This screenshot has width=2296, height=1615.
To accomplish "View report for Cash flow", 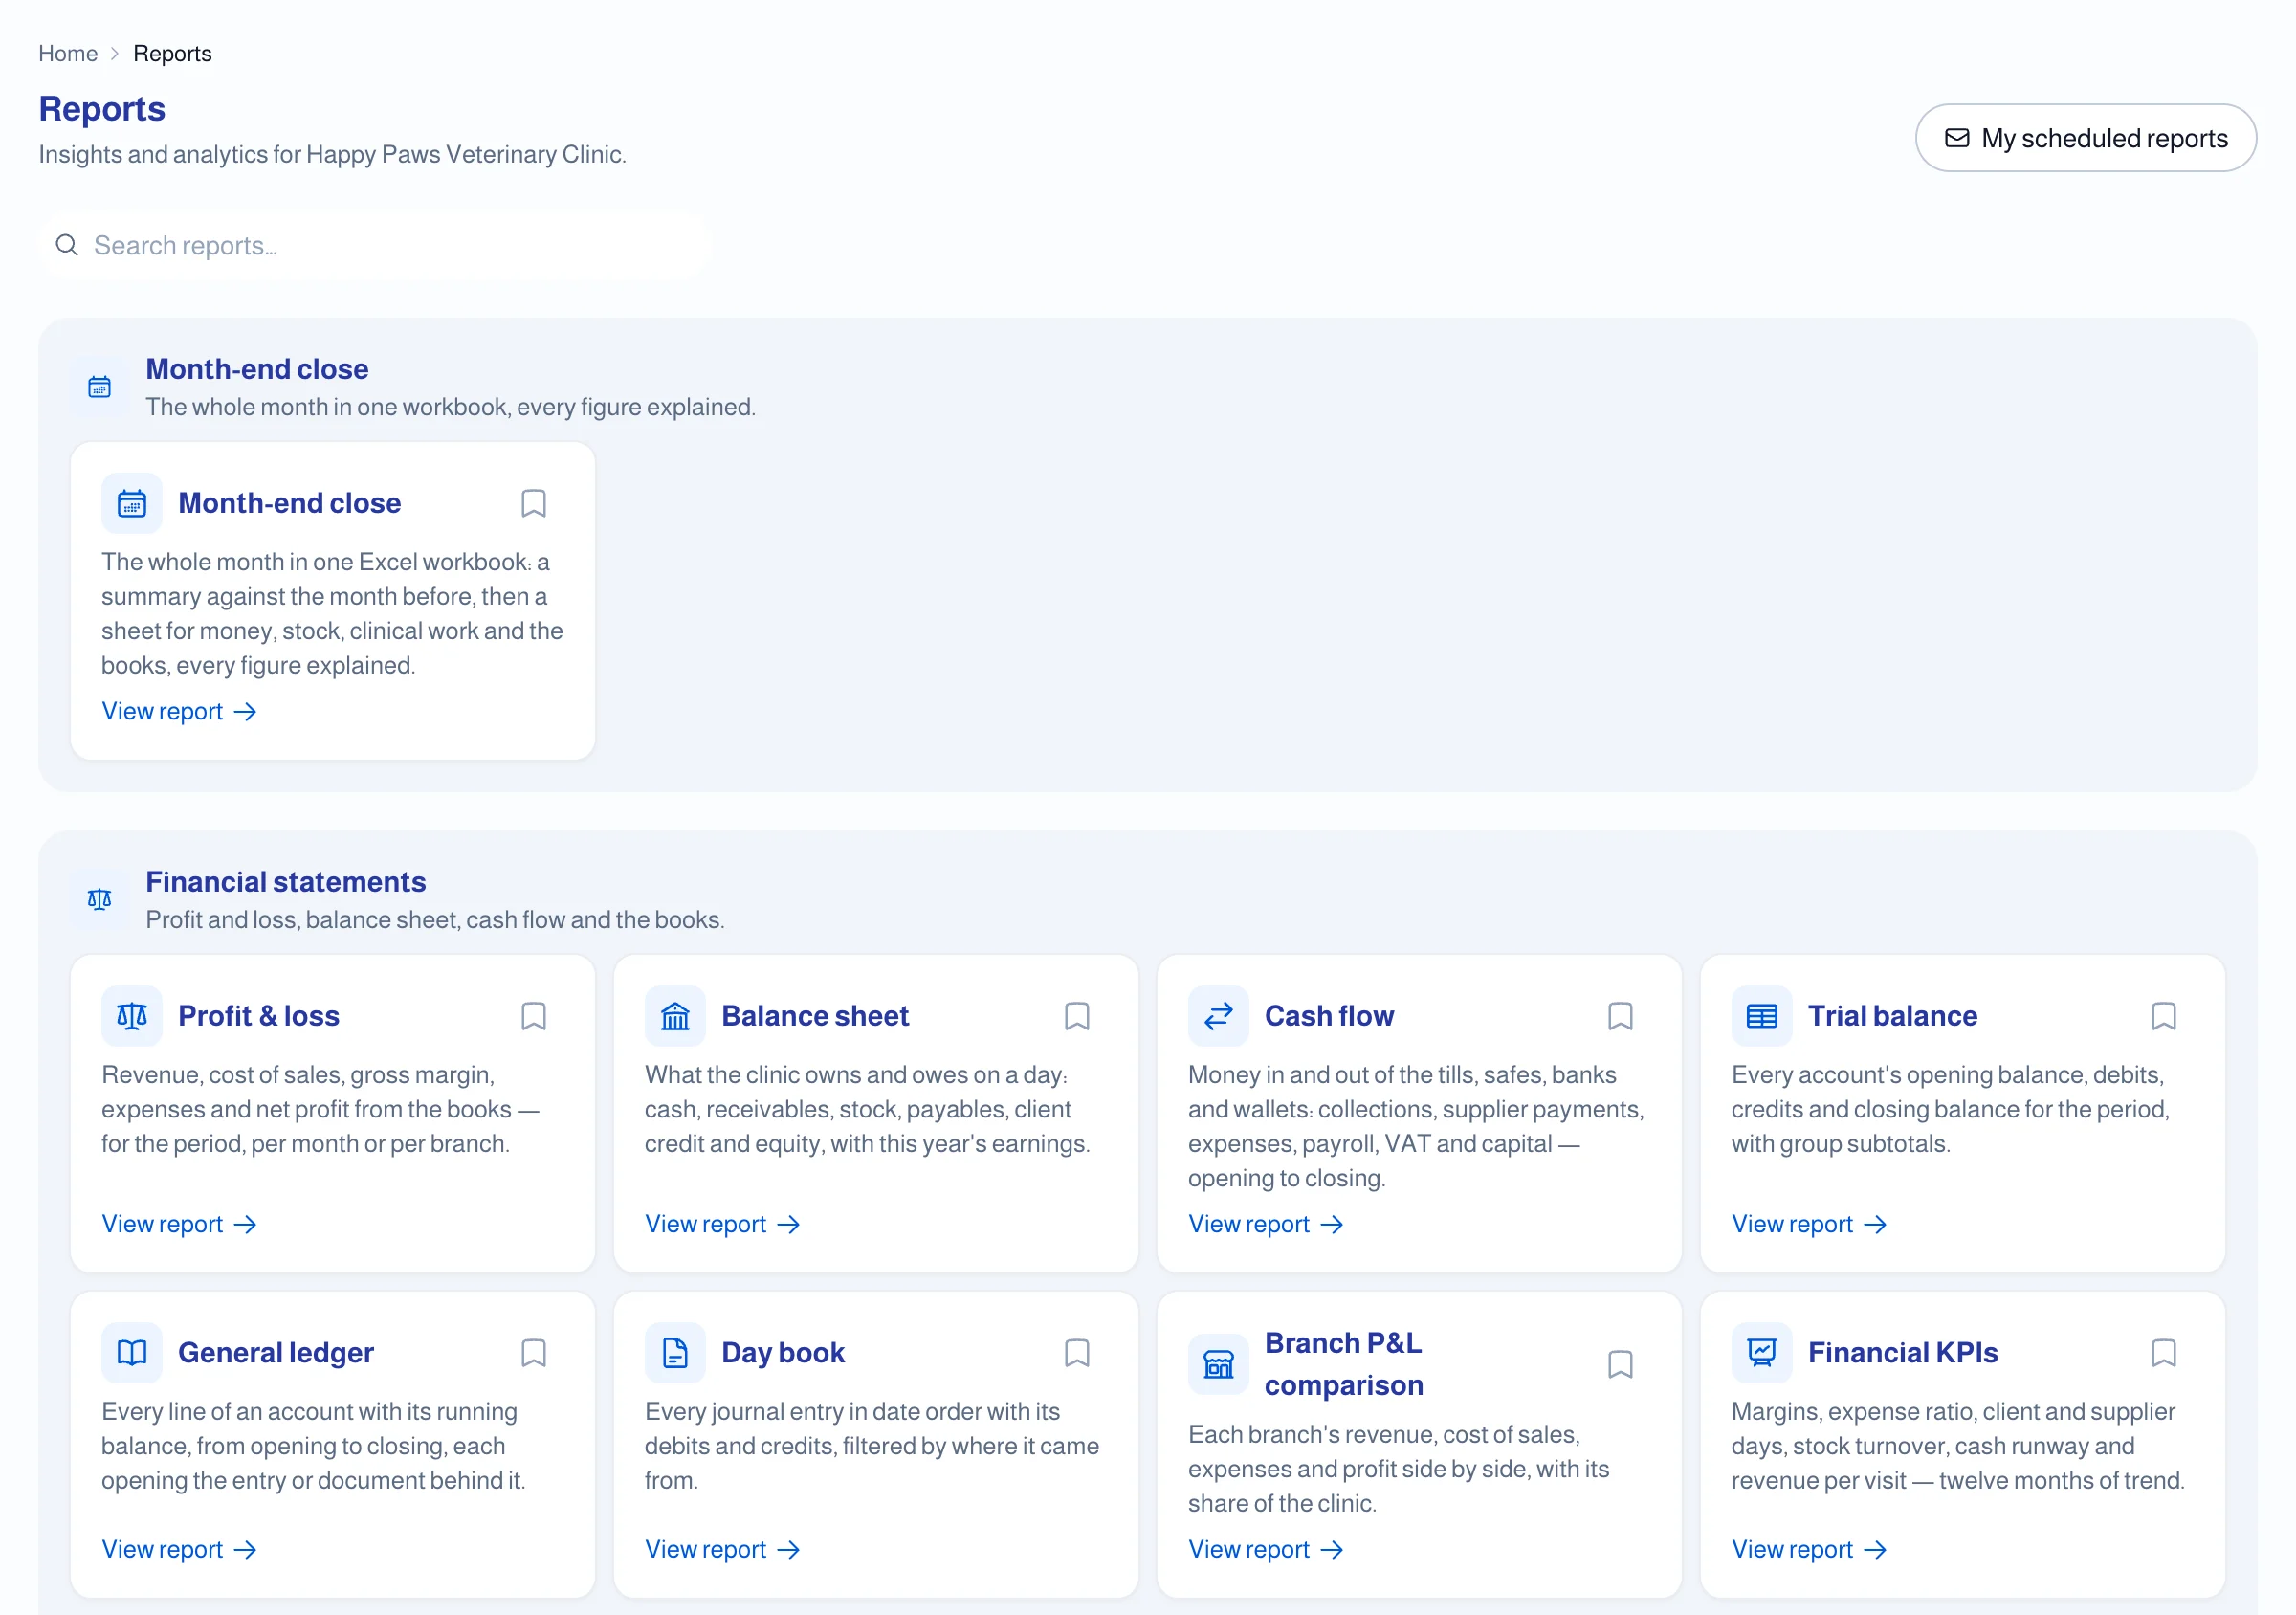I will (1265, 1224).
